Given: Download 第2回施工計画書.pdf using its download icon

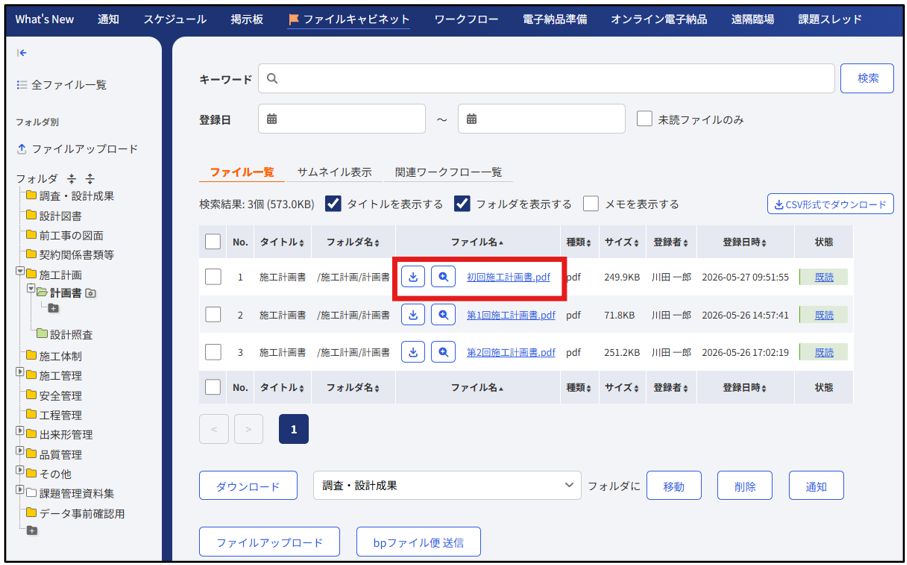Looking at the screenshot, I should pos(413,352).
